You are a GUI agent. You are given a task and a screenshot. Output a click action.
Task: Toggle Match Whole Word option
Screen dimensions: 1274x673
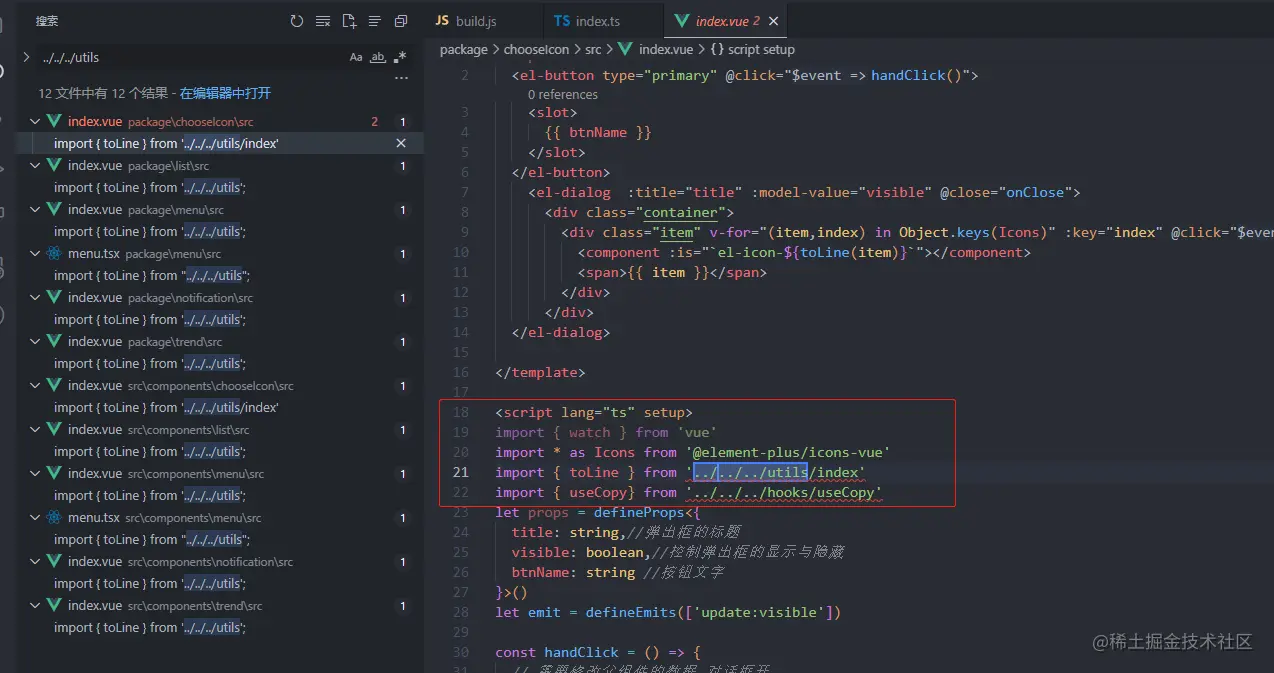pyautogui.click(x=378, y=57)
